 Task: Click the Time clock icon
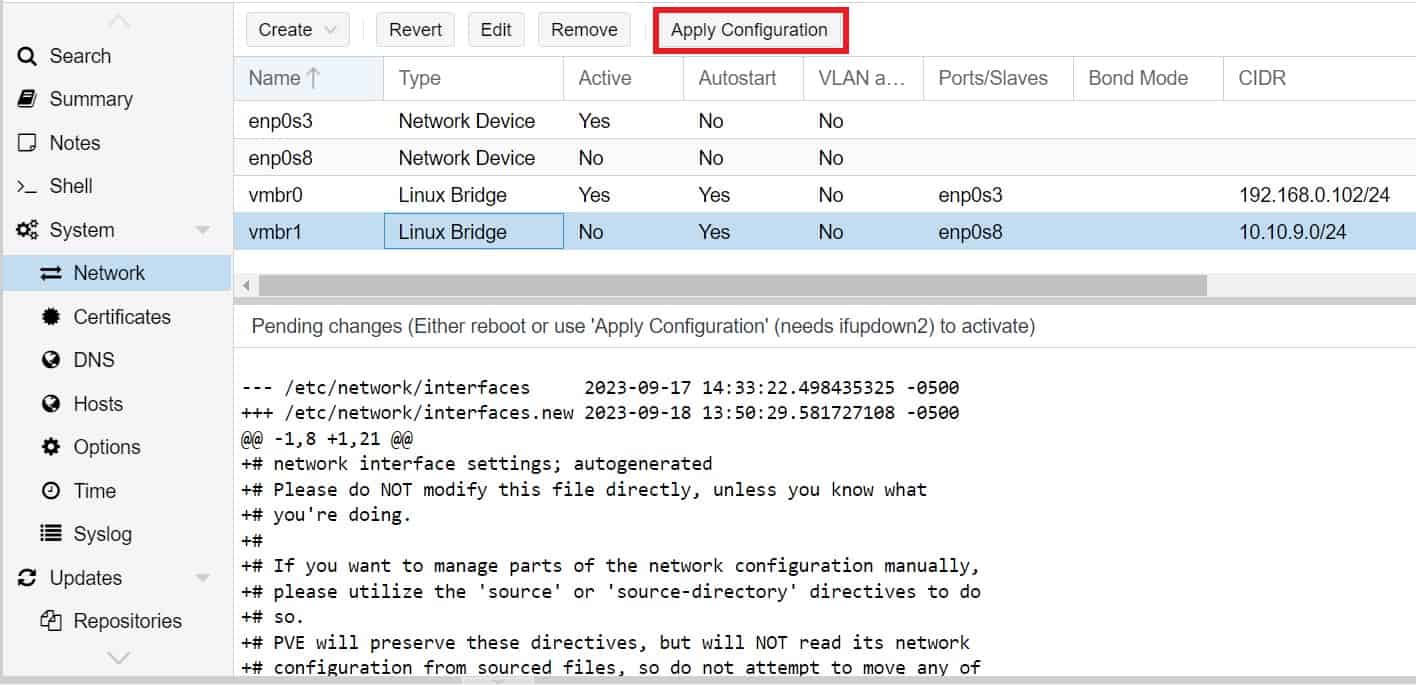coord(51,491)
